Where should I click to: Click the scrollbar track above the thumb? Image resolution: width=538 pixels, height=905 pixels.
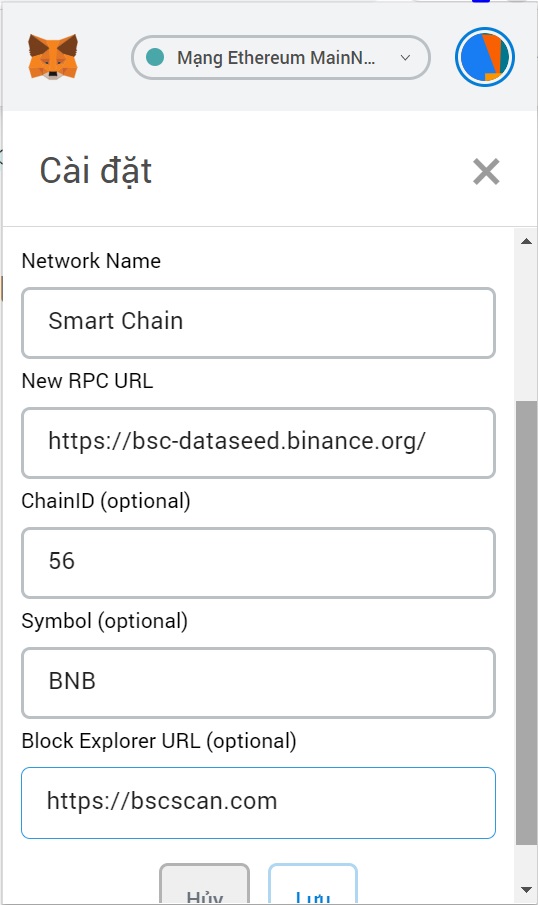526,326
